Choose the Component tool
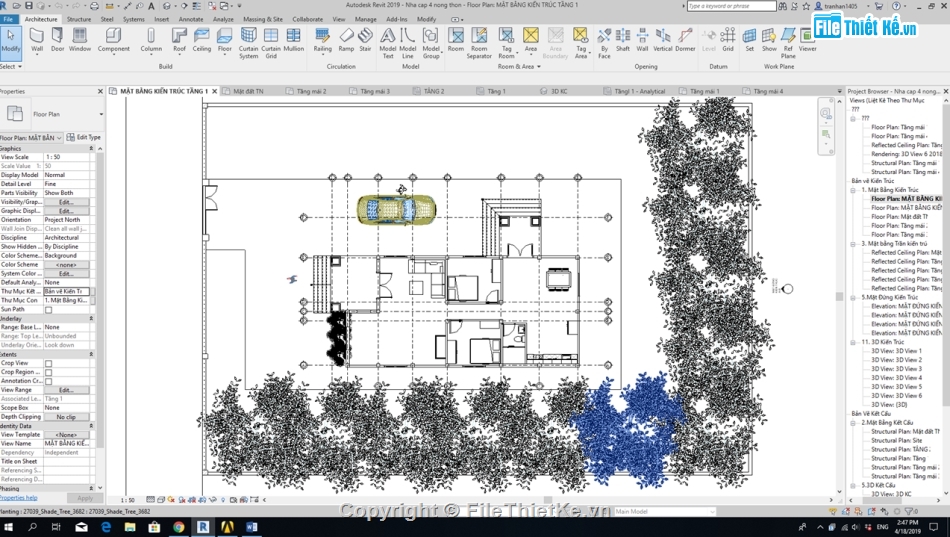 113,40
